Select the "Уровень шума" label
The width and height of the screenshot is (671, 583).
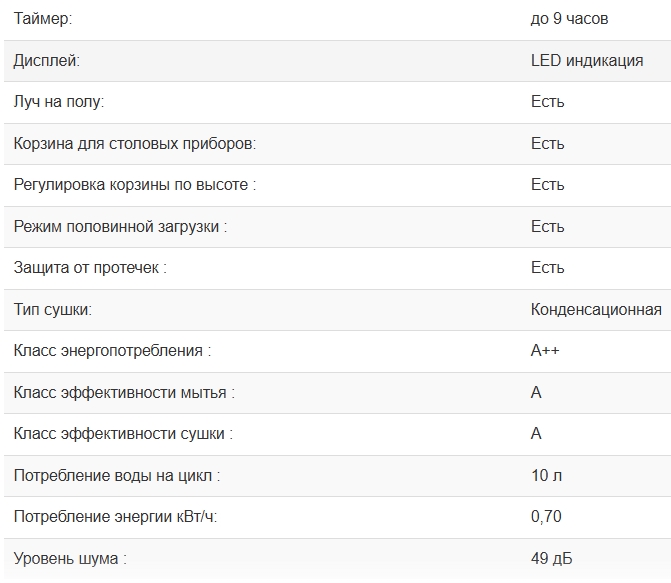[70, 559]
